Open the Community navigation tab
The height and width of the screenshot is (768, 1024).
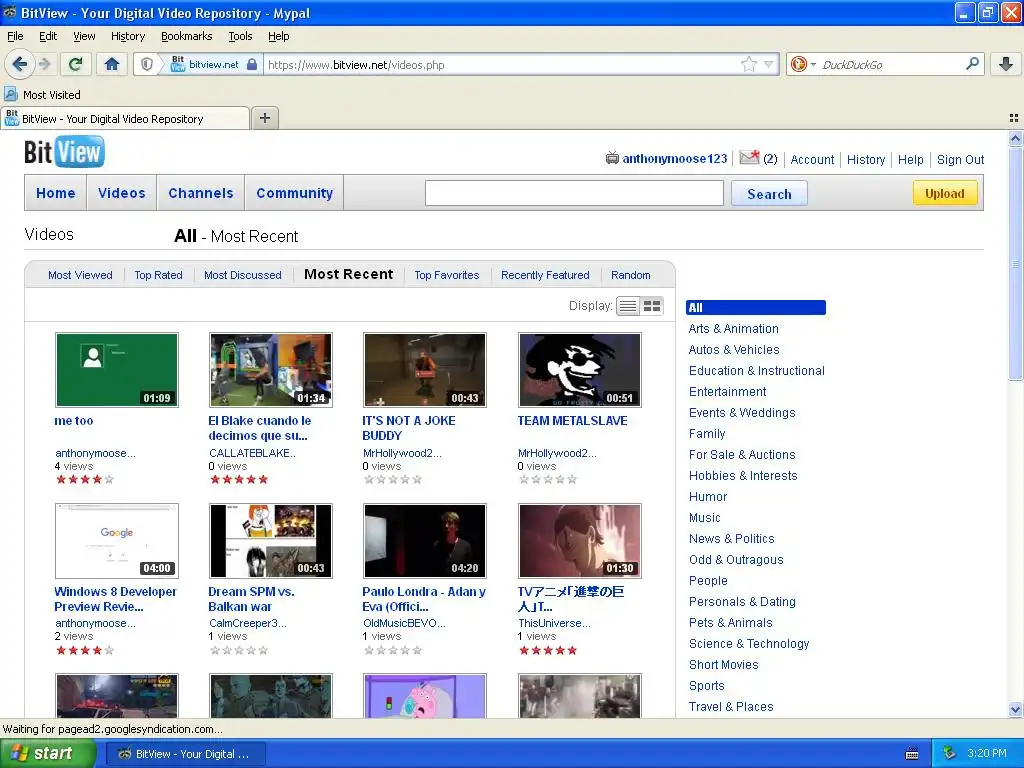pyautogui.click(x=295, y=193)
